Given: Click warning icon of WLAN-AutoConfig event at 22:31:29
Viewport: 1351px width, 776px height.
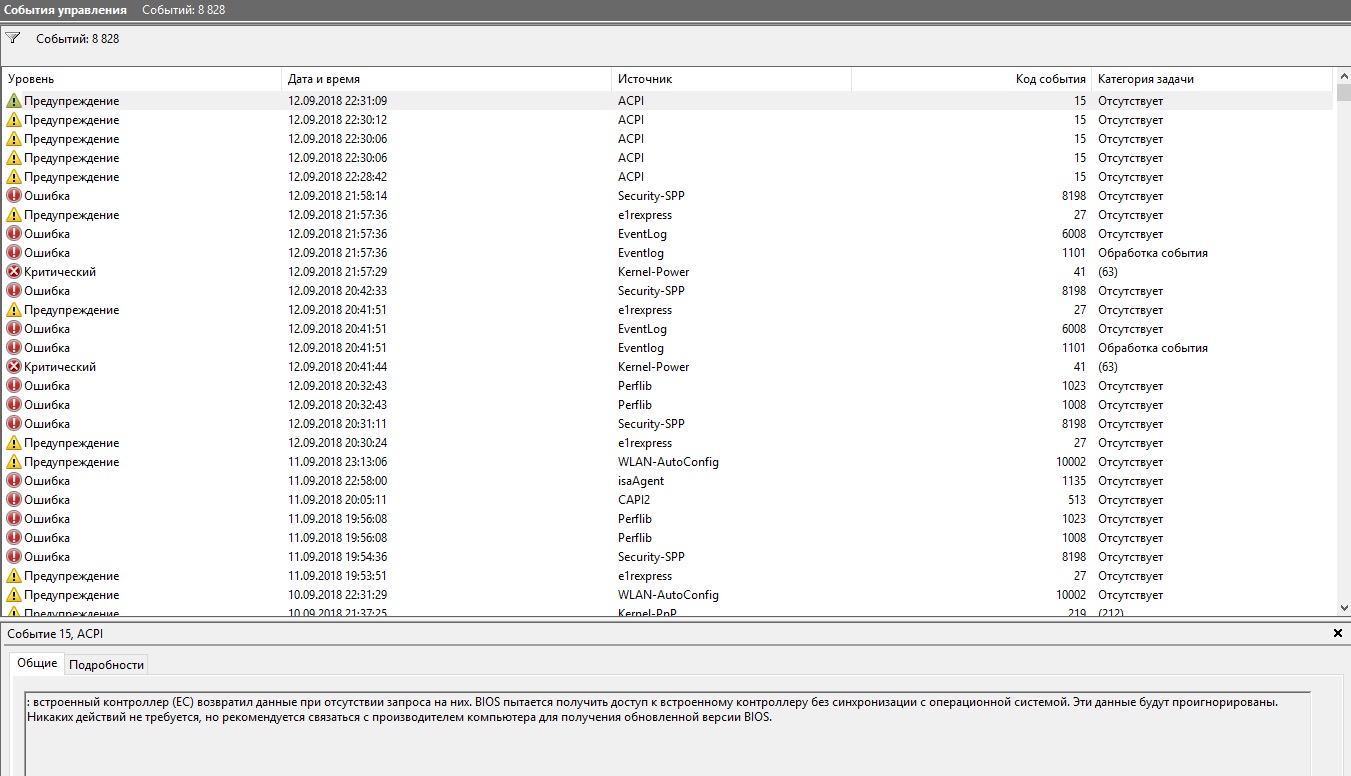Looking at the screenshot, I should click(14, 595).
